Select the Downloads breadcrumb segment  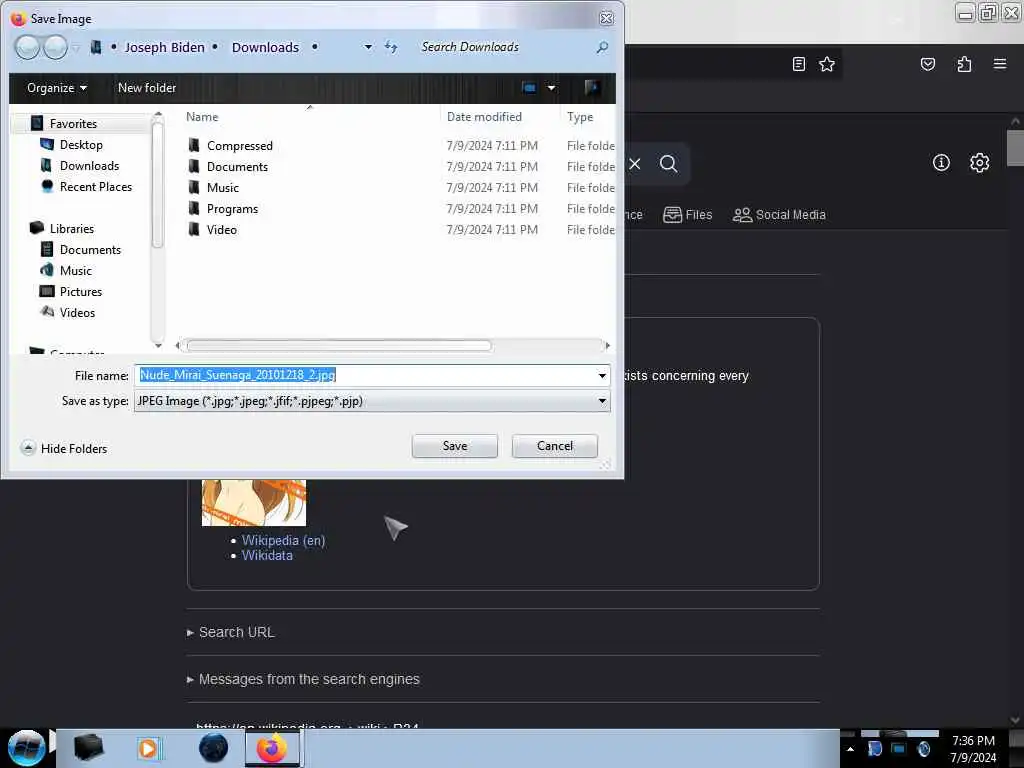tap(265, 47)
